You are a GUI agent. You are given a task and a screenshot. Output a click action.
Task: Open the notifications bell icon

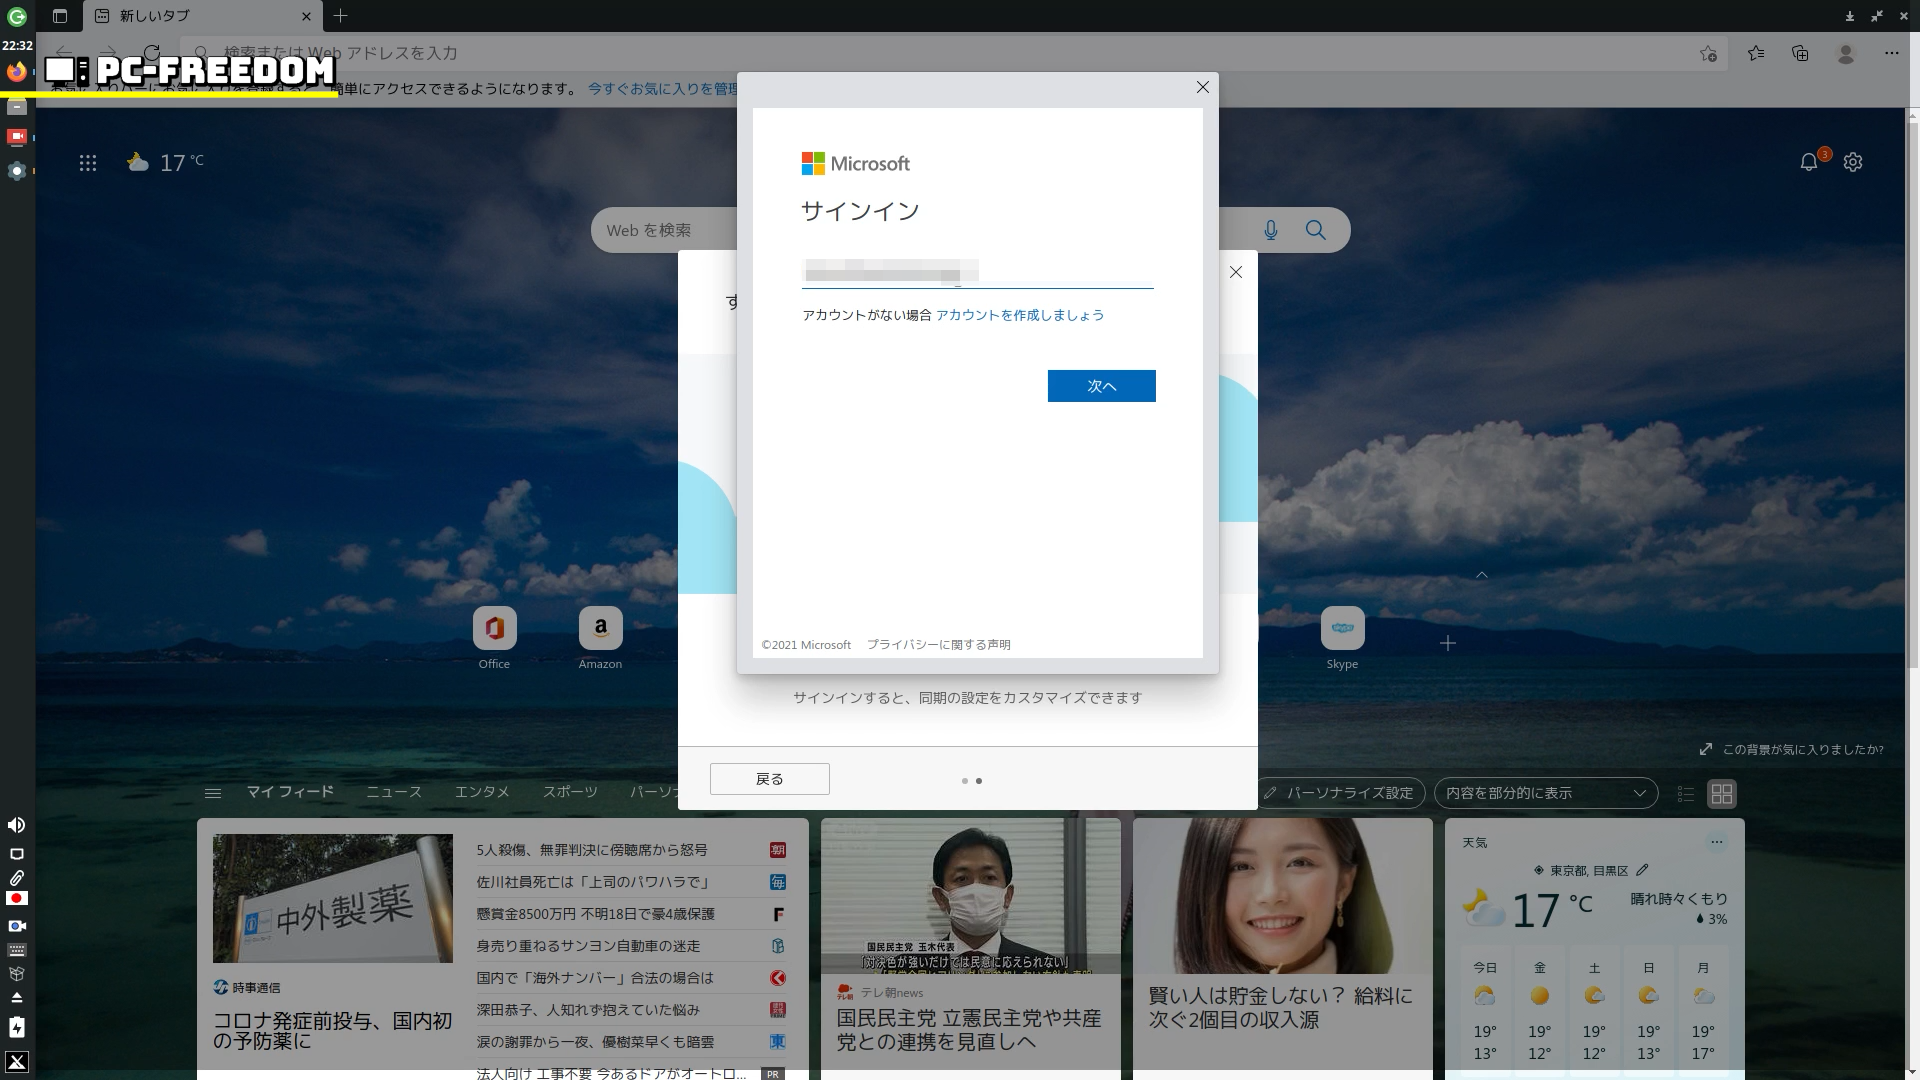coord(1809,162)
